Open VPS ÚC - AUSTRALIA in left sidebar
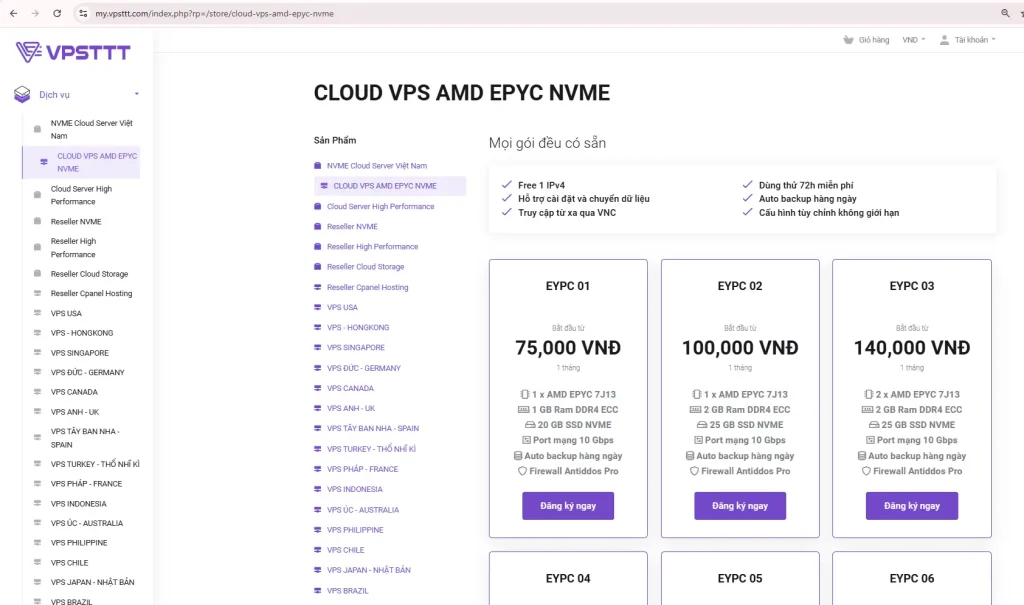The height and width of the screenshot is (605, 1024). pos(86,523)
